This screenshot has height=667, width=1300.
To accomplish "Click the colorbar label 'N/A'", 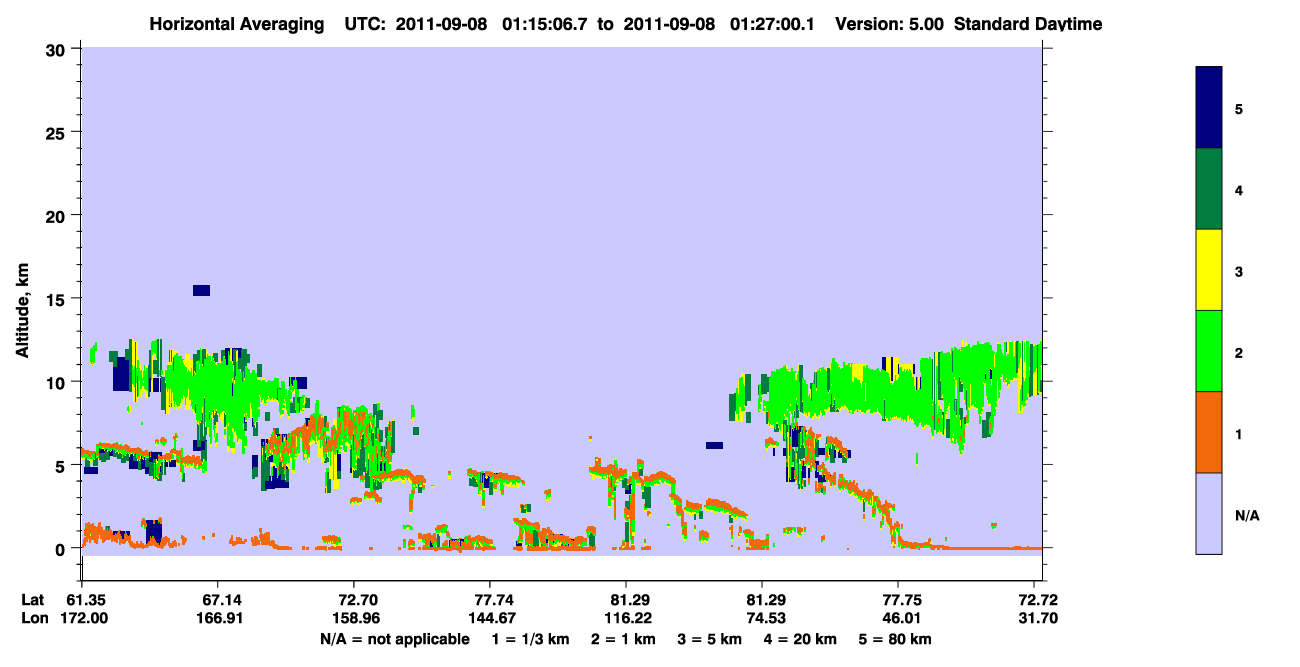I will click(1247, 515).
